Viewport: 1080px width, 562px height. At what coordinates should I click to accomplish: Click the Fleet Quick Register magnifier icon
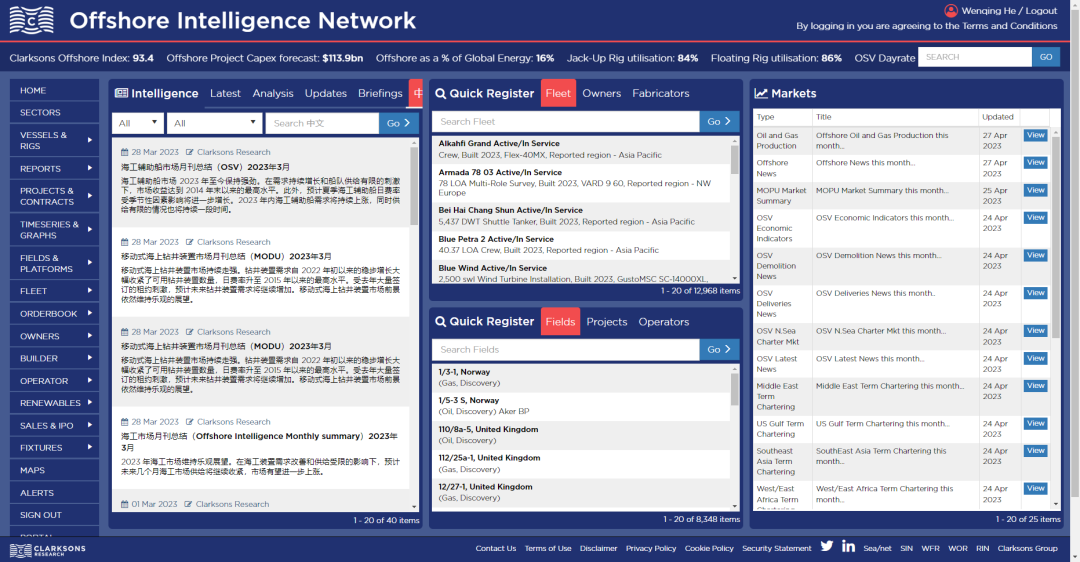pyautogui.click(x=440, y=93)
